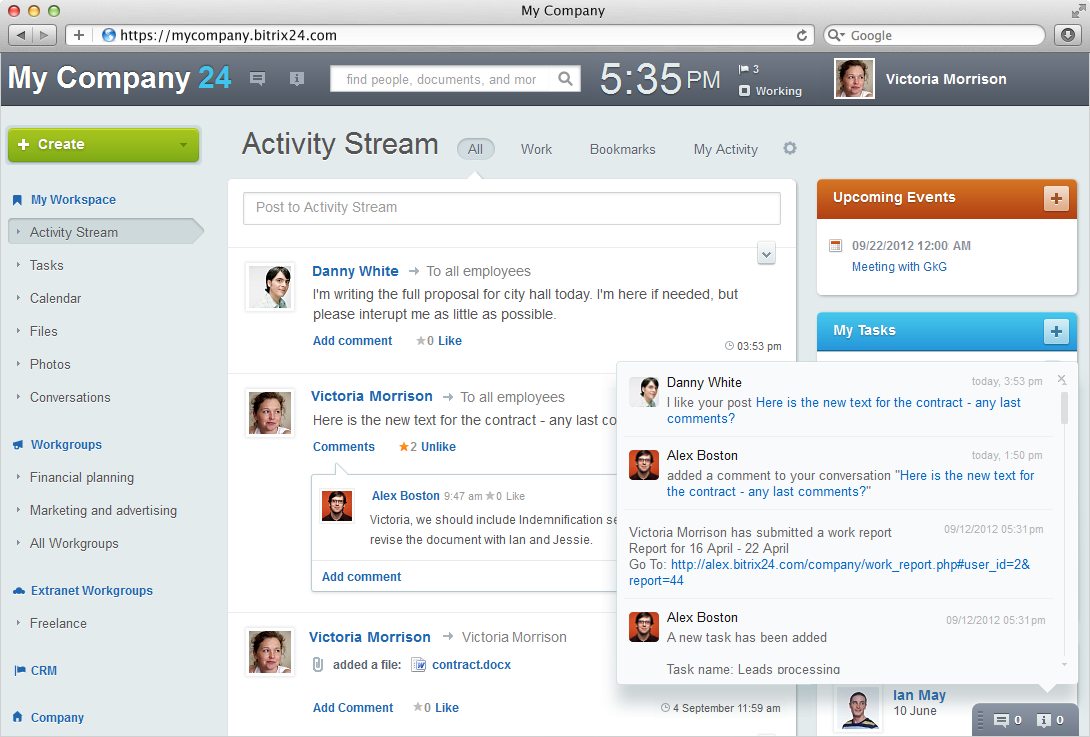
Task: Close the notifications popup
Action: coord(1062,379)
